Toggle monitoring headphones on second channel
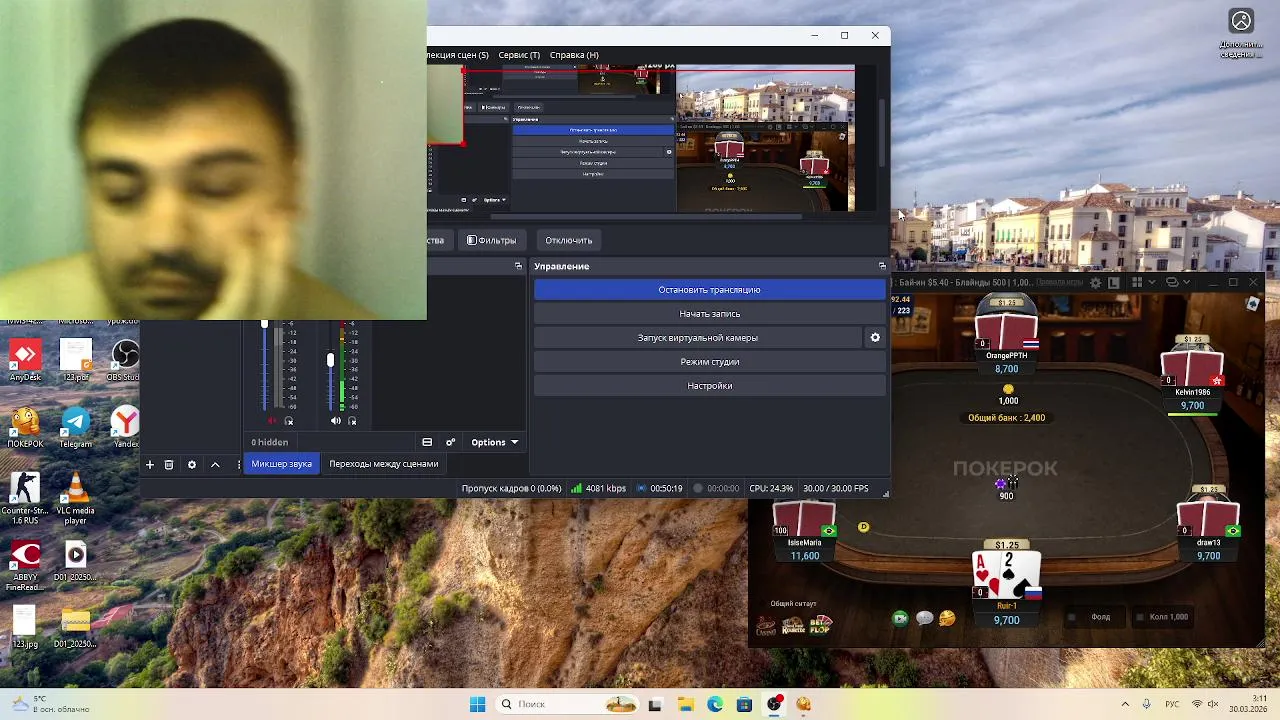Viewport: 1280px width, 720px height. [x=352, y=421]
